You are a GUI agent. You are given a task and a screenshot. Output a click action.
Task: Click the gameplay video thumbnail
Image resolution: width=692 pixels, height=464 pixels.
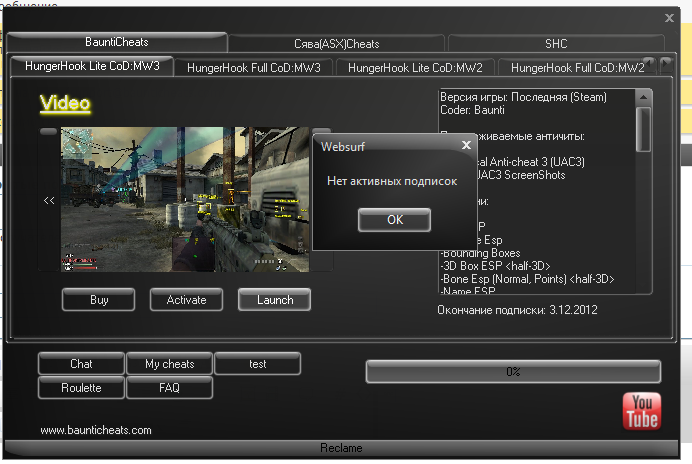click(184, 199)
